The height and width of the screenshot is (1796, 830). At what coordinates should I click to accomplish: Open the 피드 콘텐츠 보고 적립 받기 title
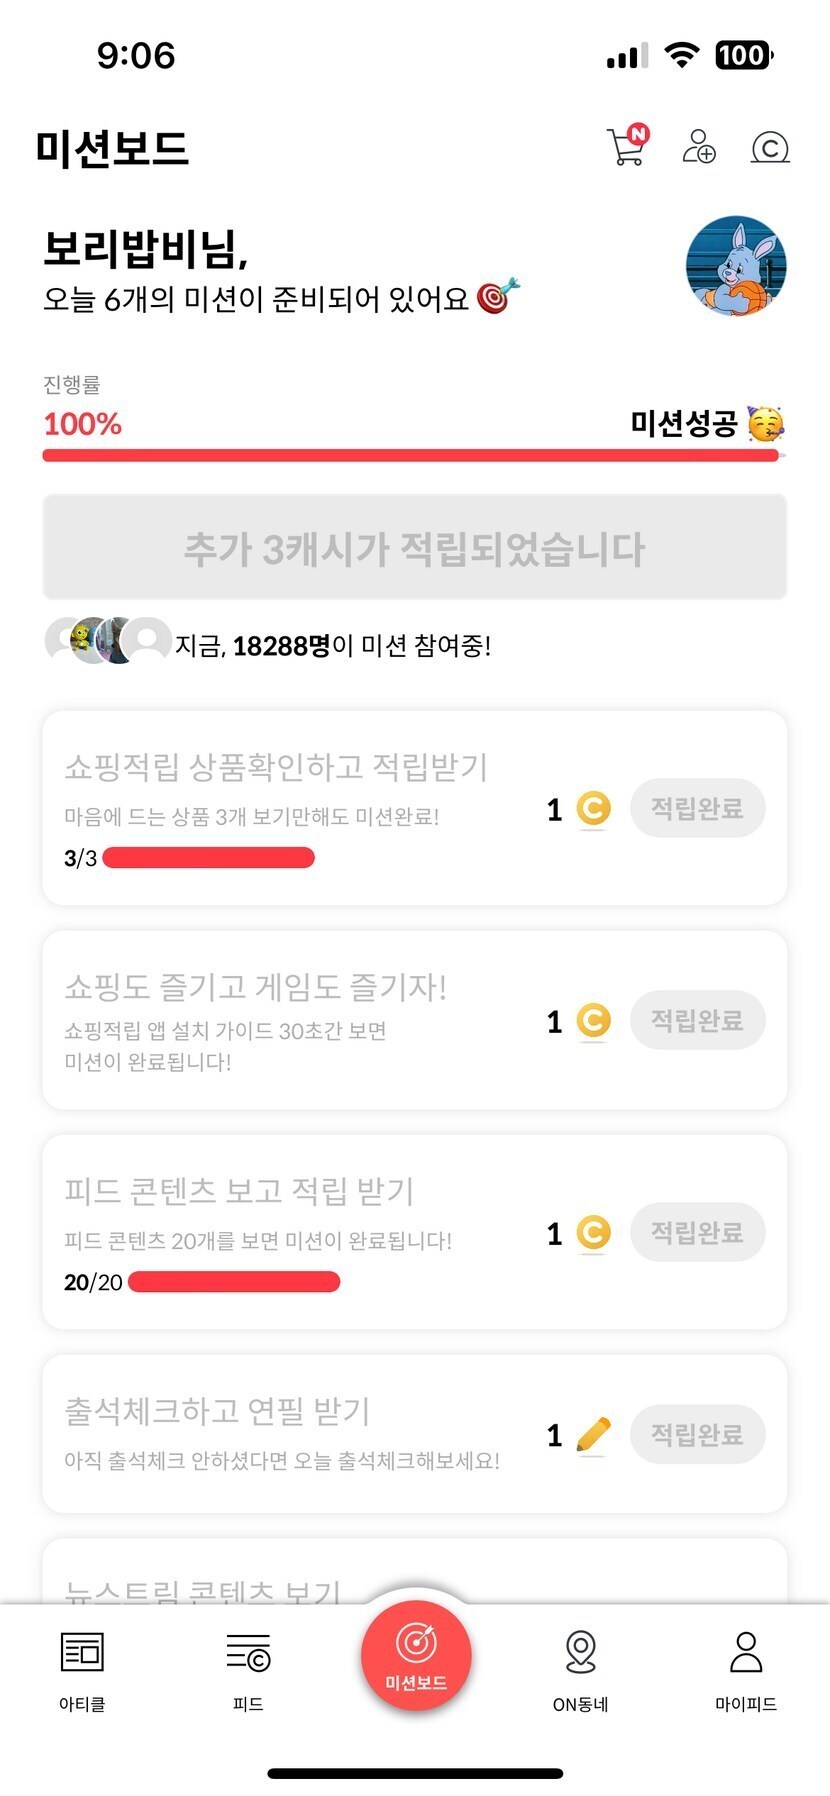[x=239, y=1191]
